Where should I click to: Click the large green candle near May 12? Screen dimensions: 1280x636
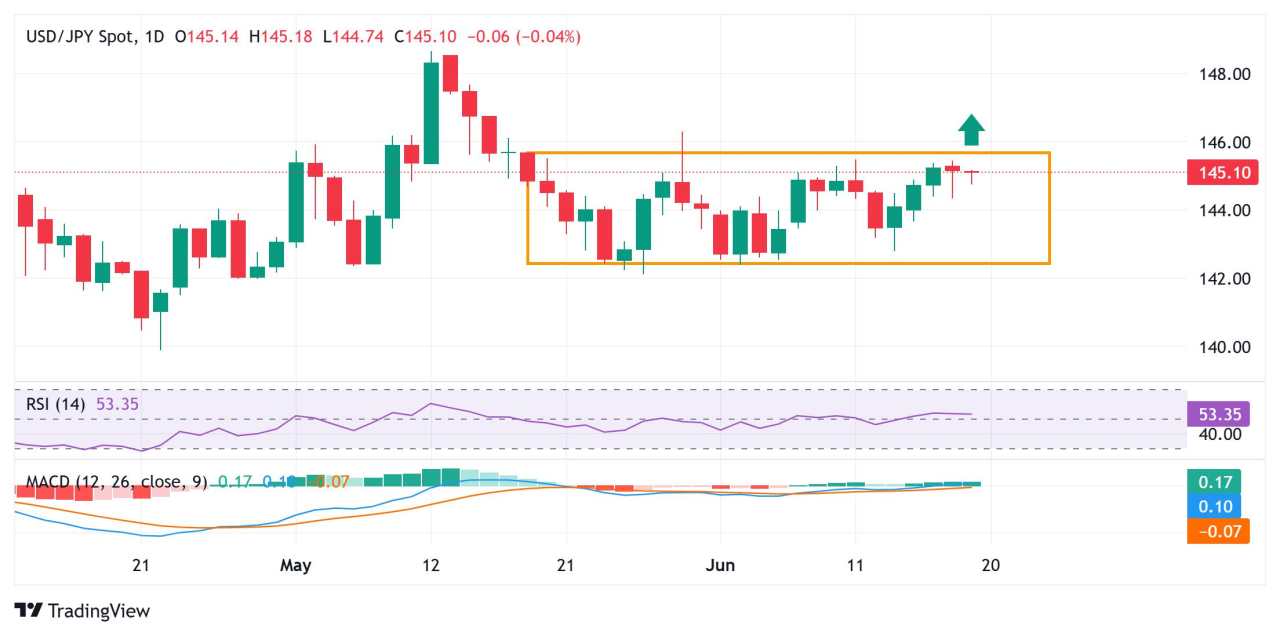[x=431, y=112]
